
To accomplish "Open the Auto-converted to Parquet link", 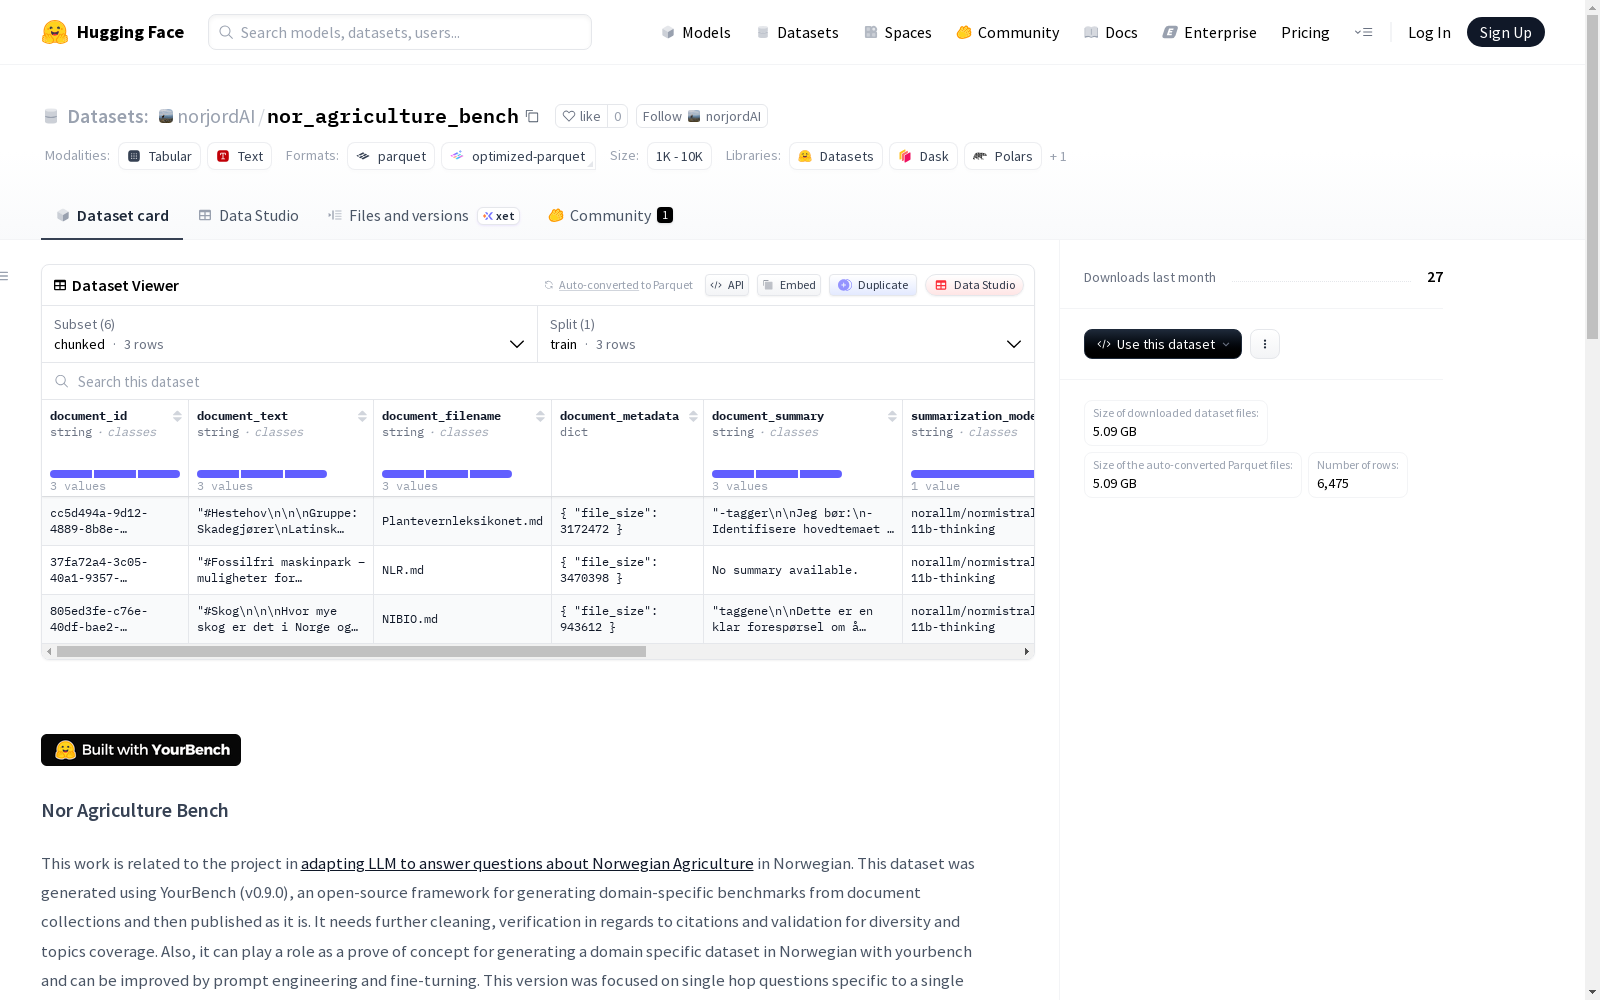I will 618,285.
